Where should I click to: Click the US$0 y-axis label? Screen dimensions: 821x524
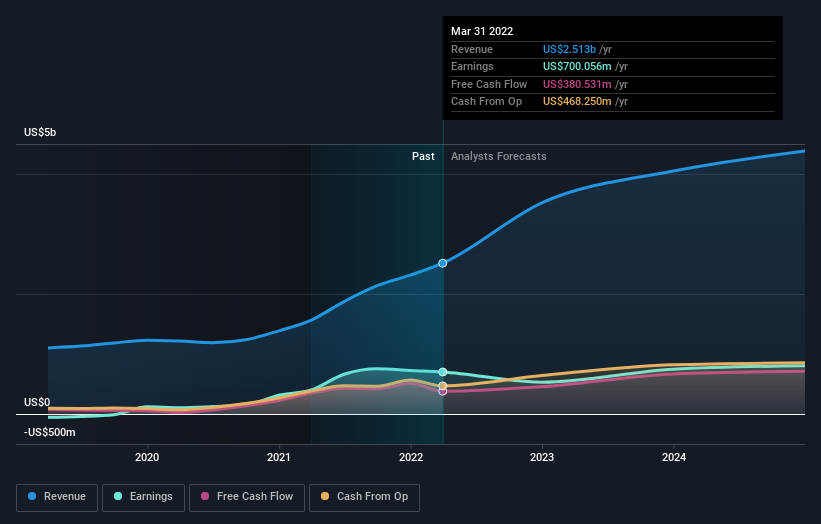click(x=37, y=402)
